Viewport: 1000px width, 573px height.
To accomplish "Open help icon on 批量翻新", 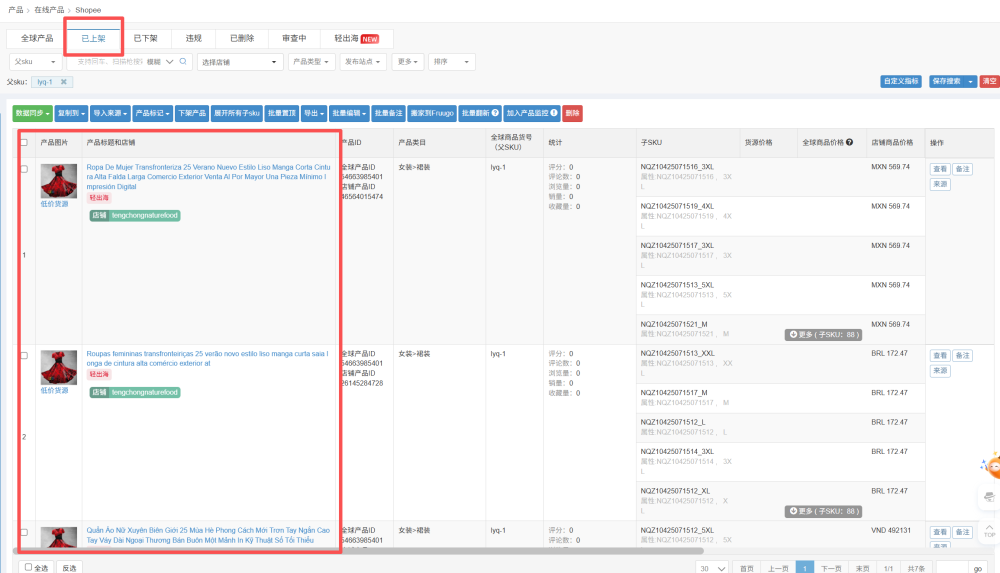I will (x=496, y=113).
